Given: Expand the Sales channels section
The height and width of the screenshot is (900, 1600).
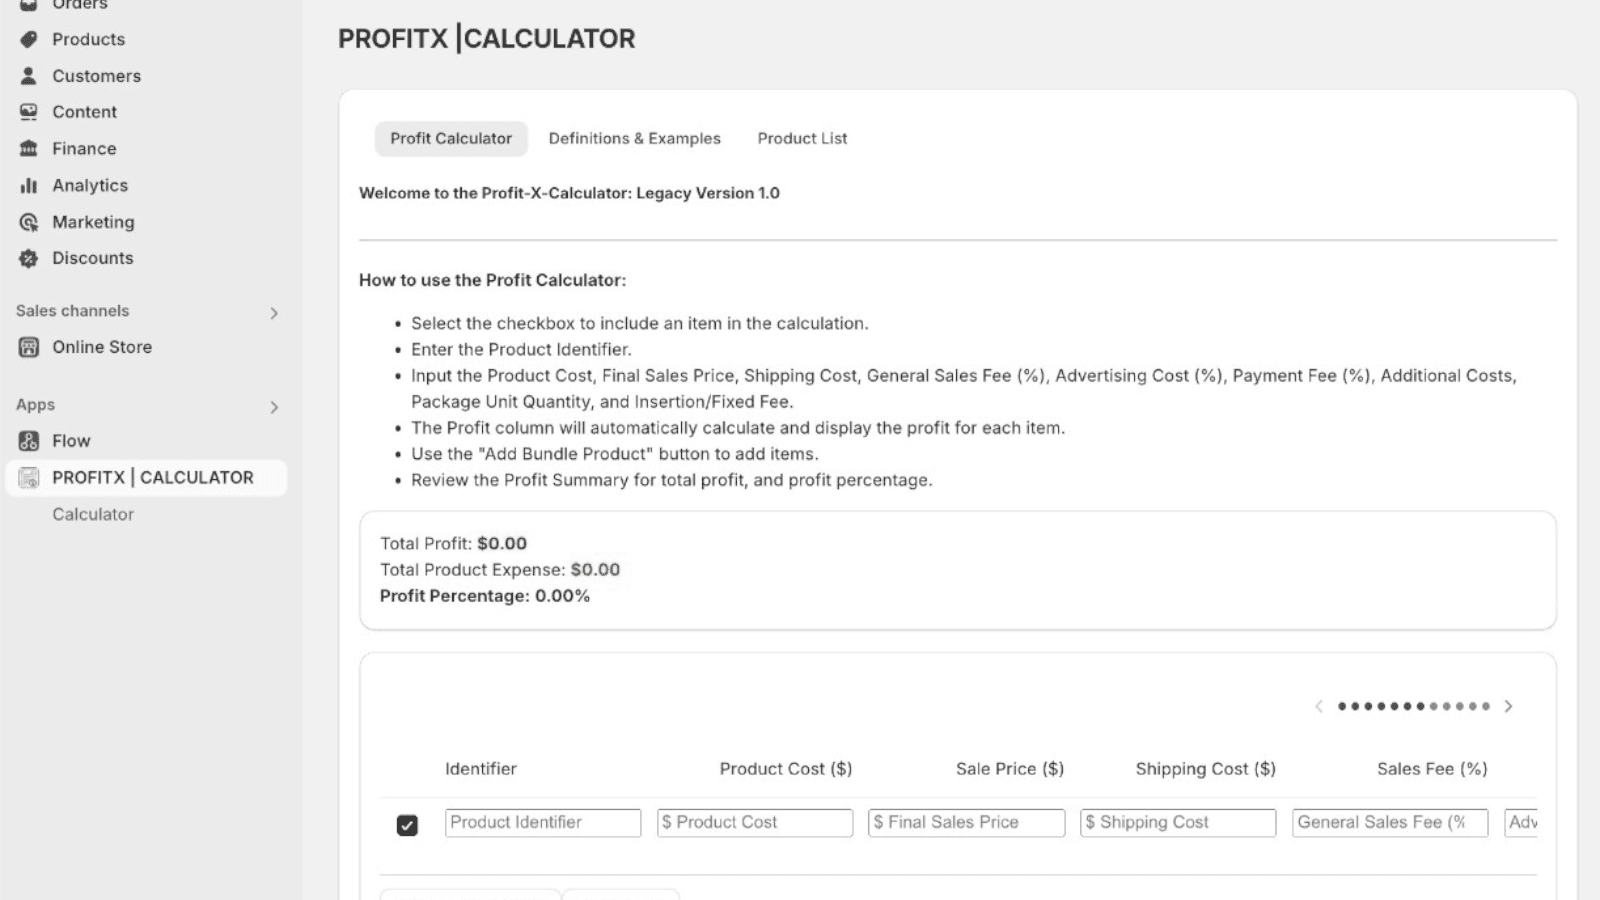Looking at the screenshot, I should pyautogui.click(x=274, y=313).
